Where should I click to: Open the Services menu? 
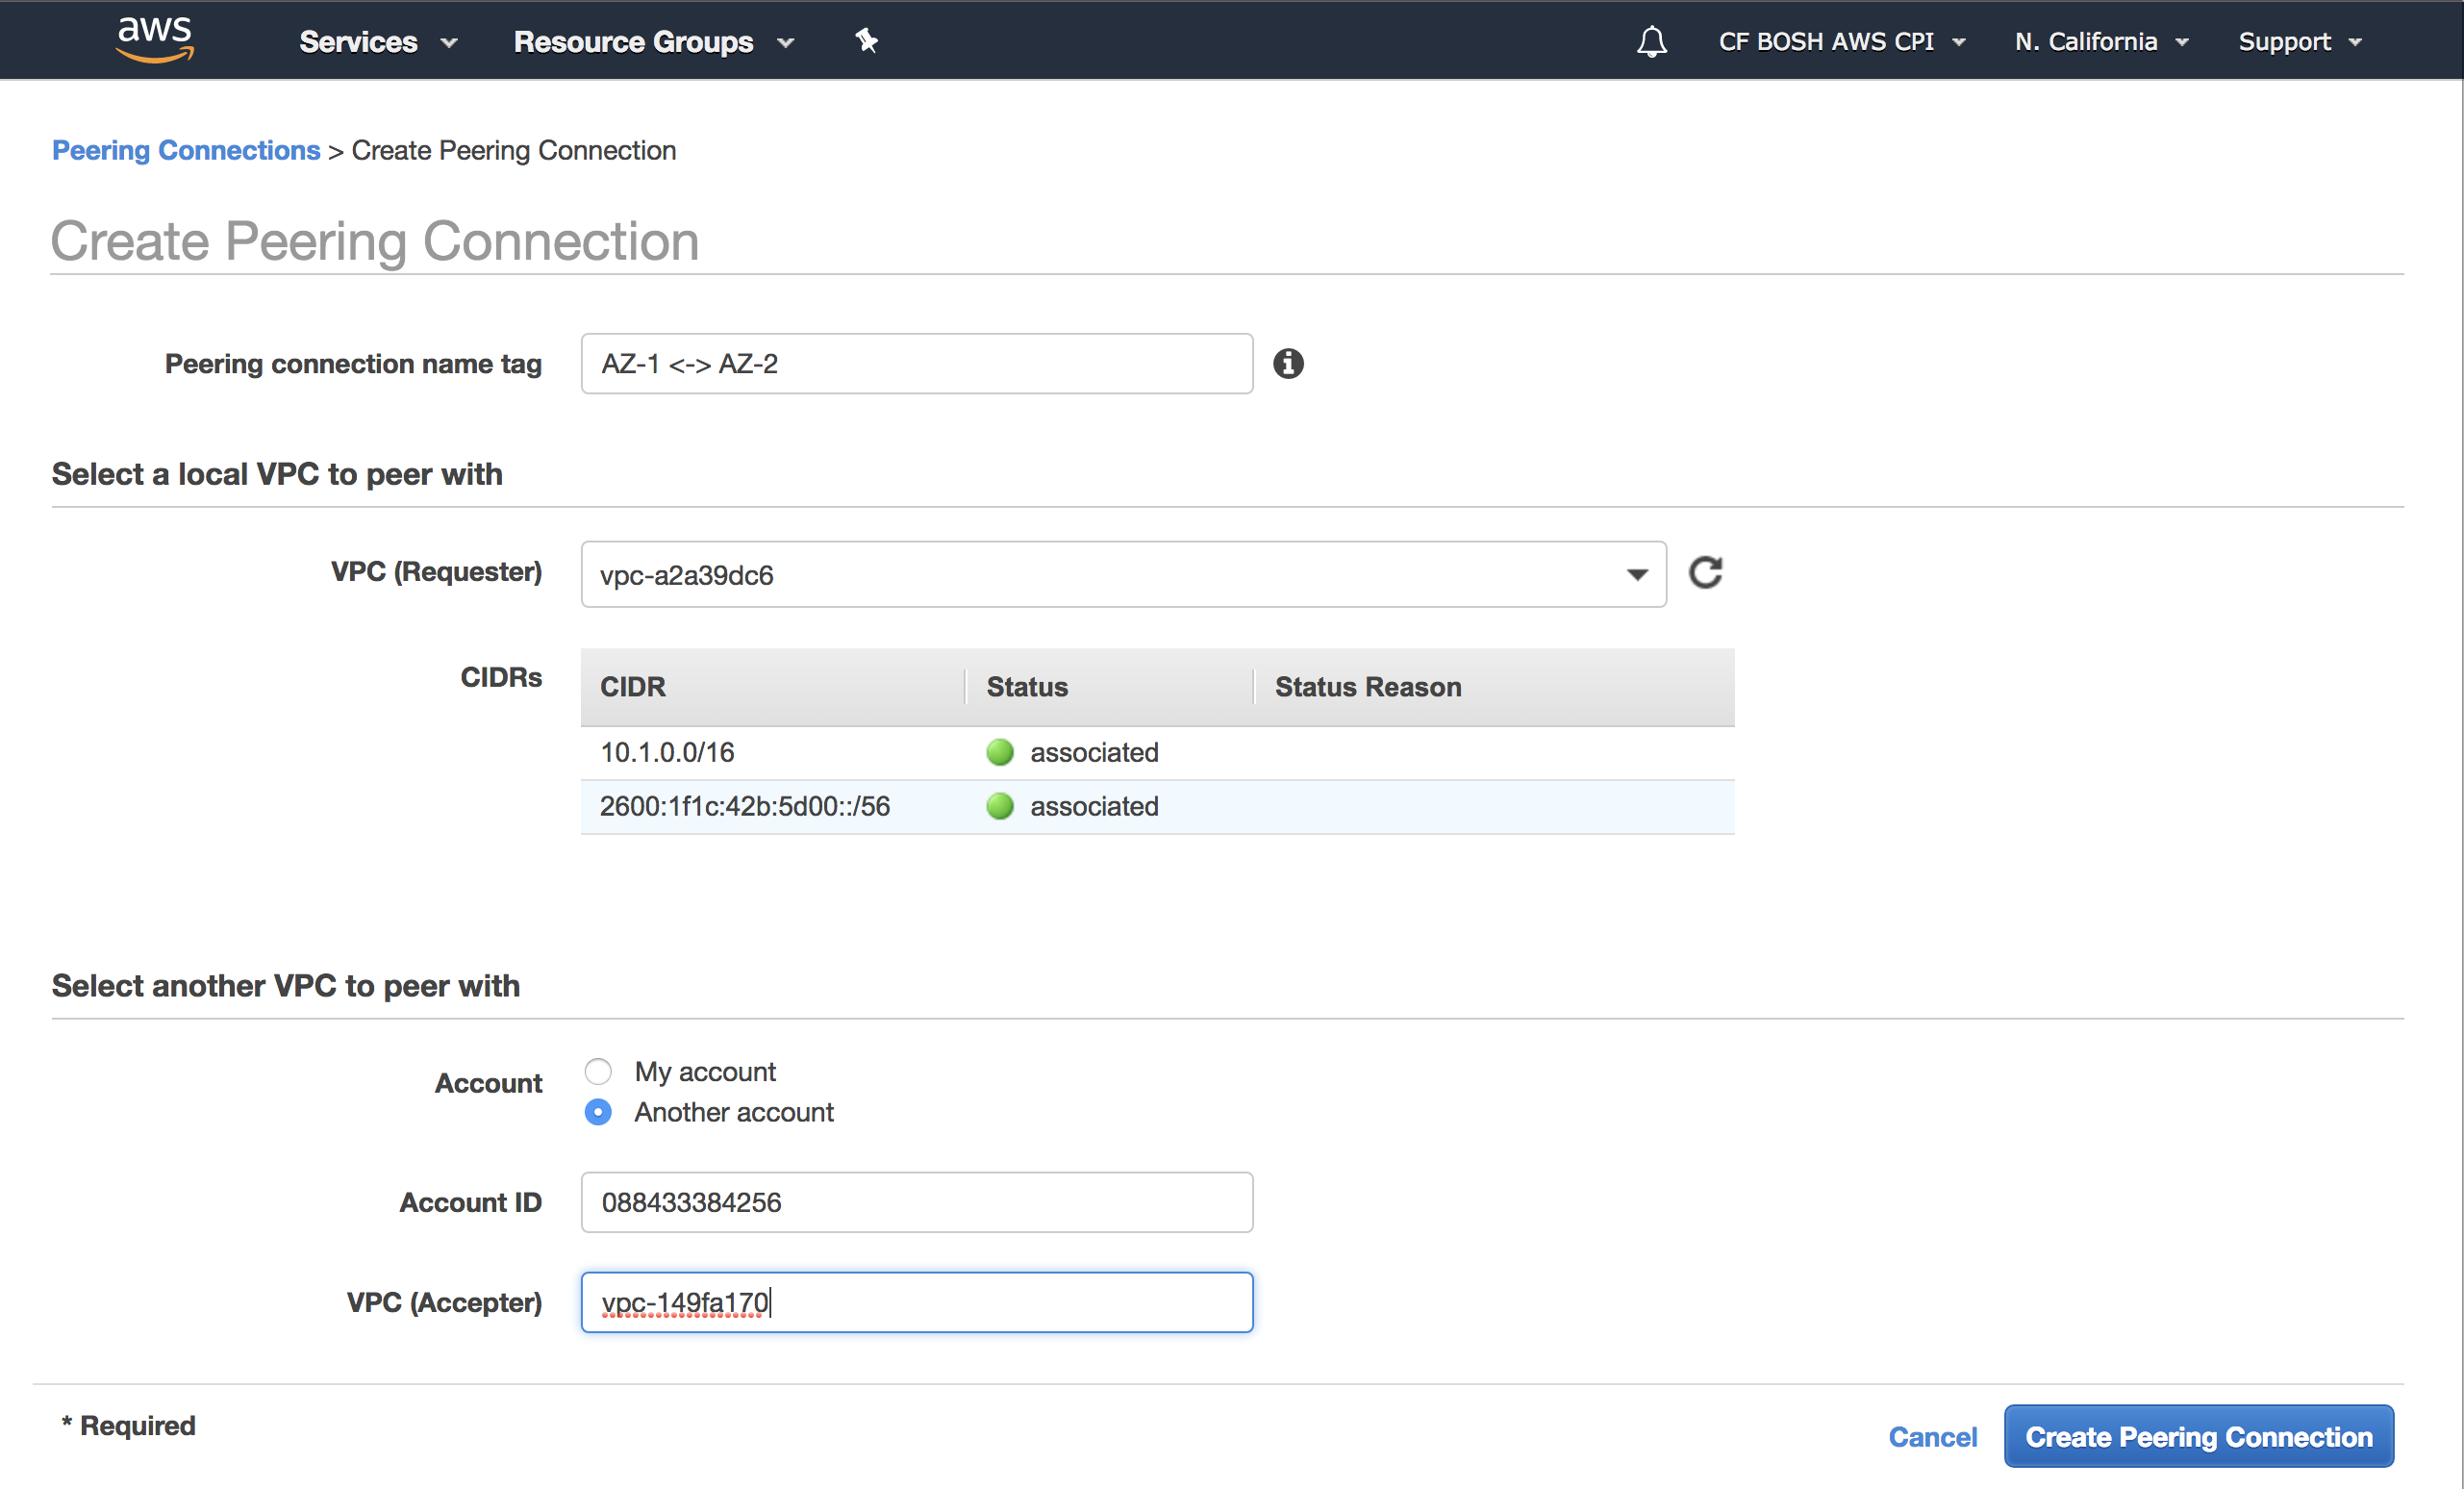378,41
